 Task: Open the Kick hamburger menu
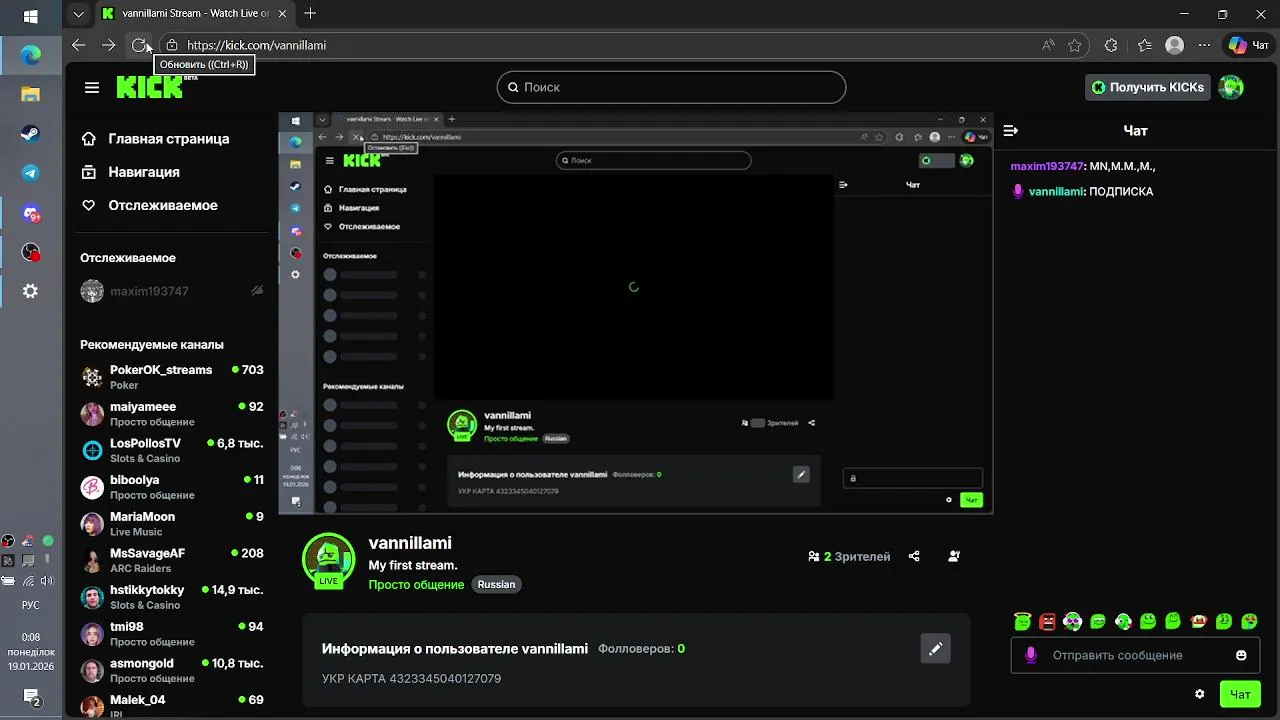[92, 87]
